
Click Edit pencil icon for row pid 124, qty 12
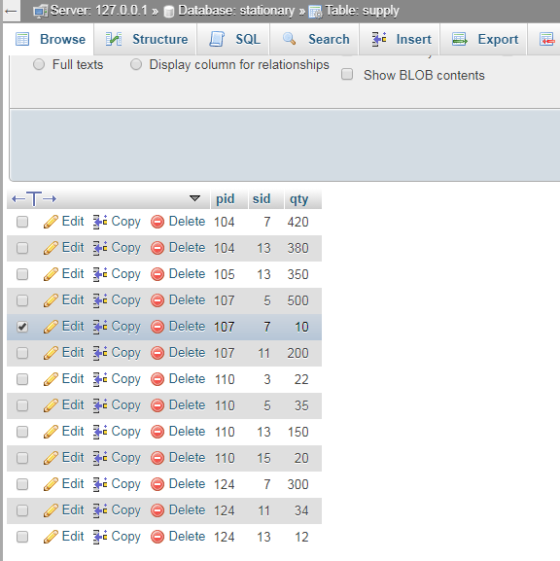pyautogui.click(x=50, y=536)
